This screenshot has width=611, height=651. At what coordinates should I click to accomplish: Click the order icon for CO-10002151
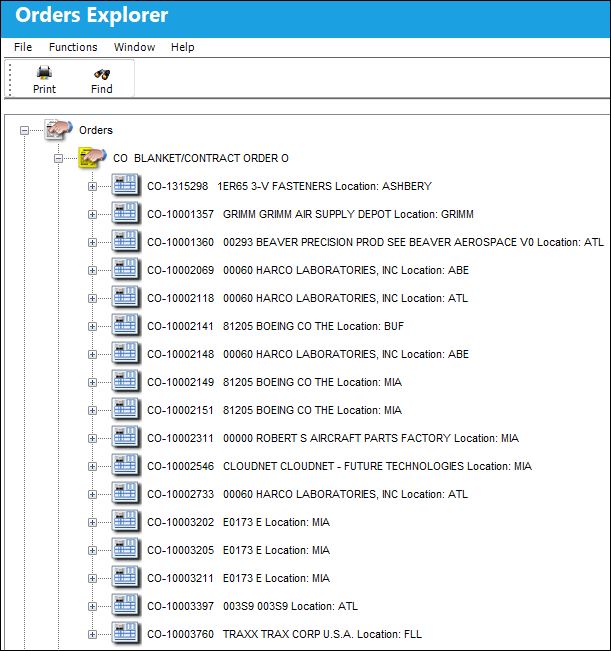[x=125, y=410]
